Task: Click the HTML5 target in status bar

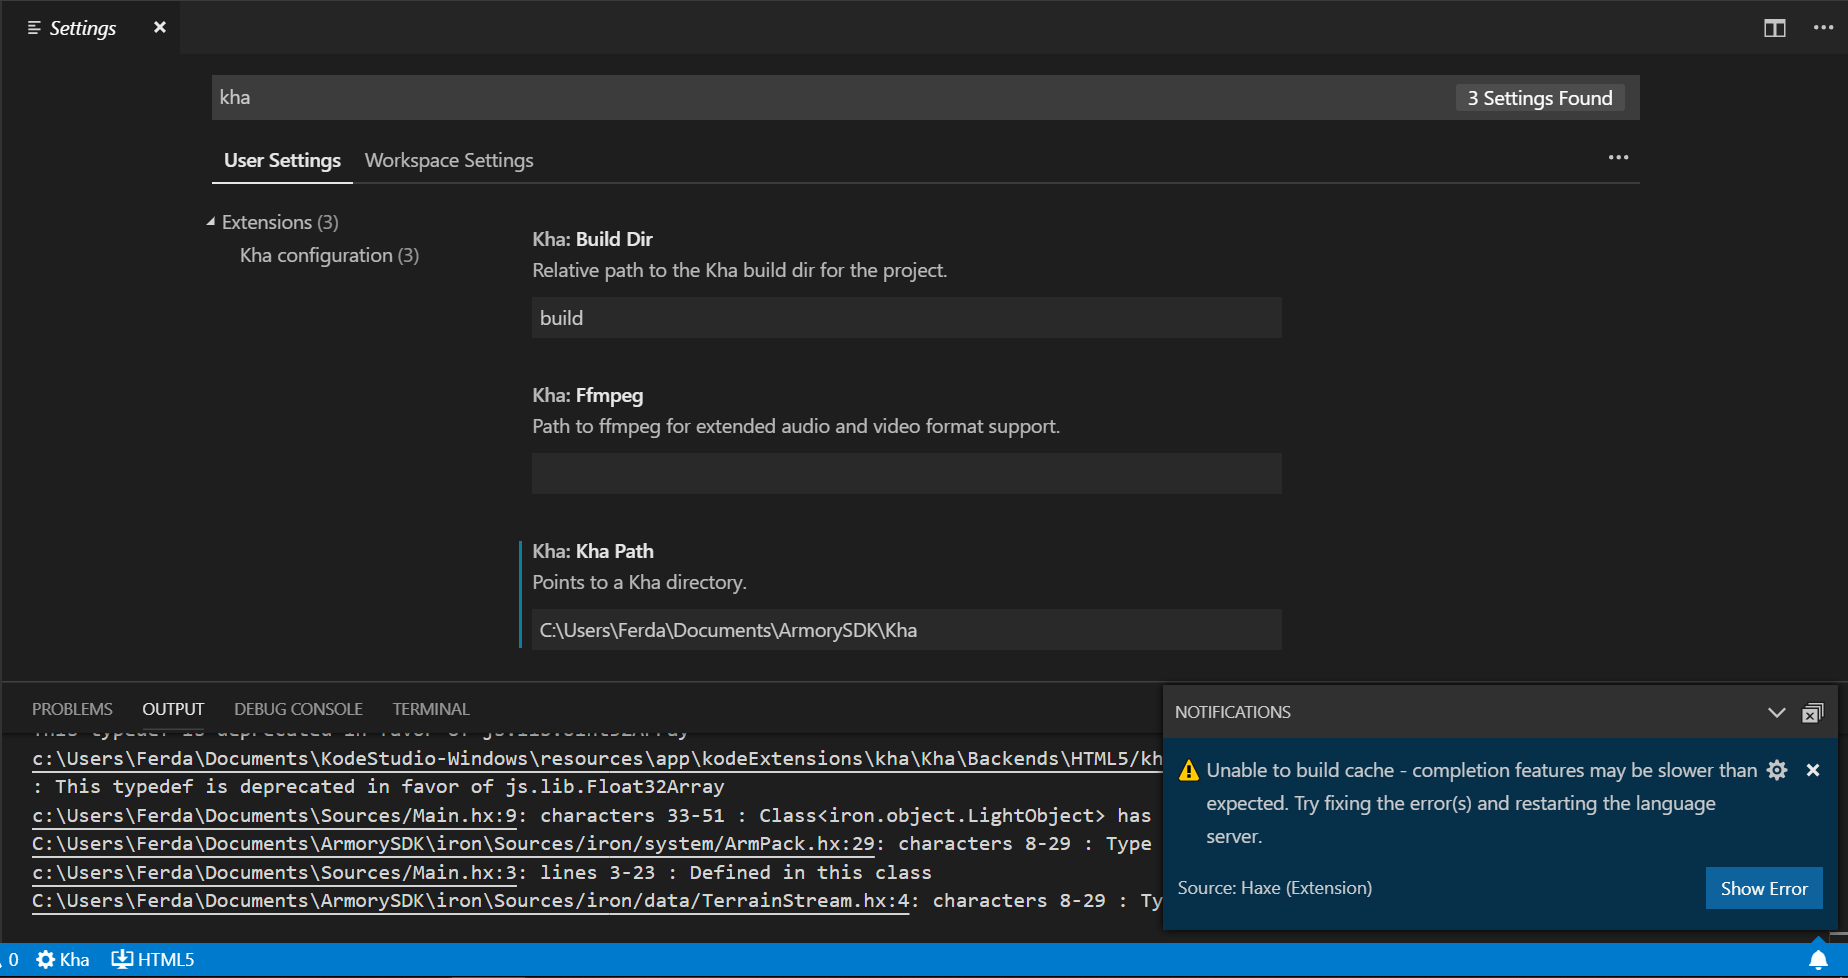Action: tap(153, 960)
